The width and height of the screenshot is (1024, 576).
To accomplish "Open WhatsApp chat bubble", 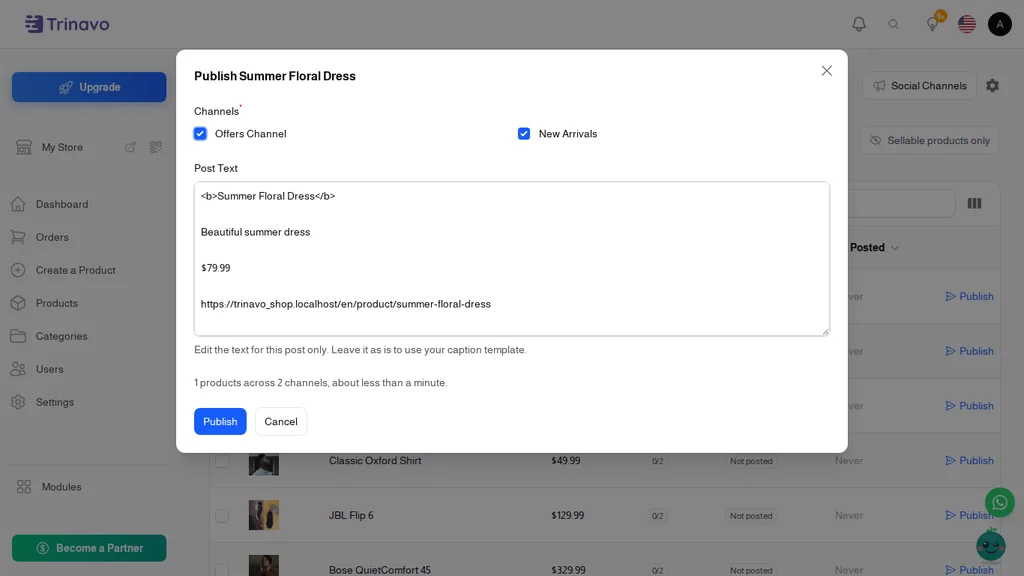I will pos(999,502).
